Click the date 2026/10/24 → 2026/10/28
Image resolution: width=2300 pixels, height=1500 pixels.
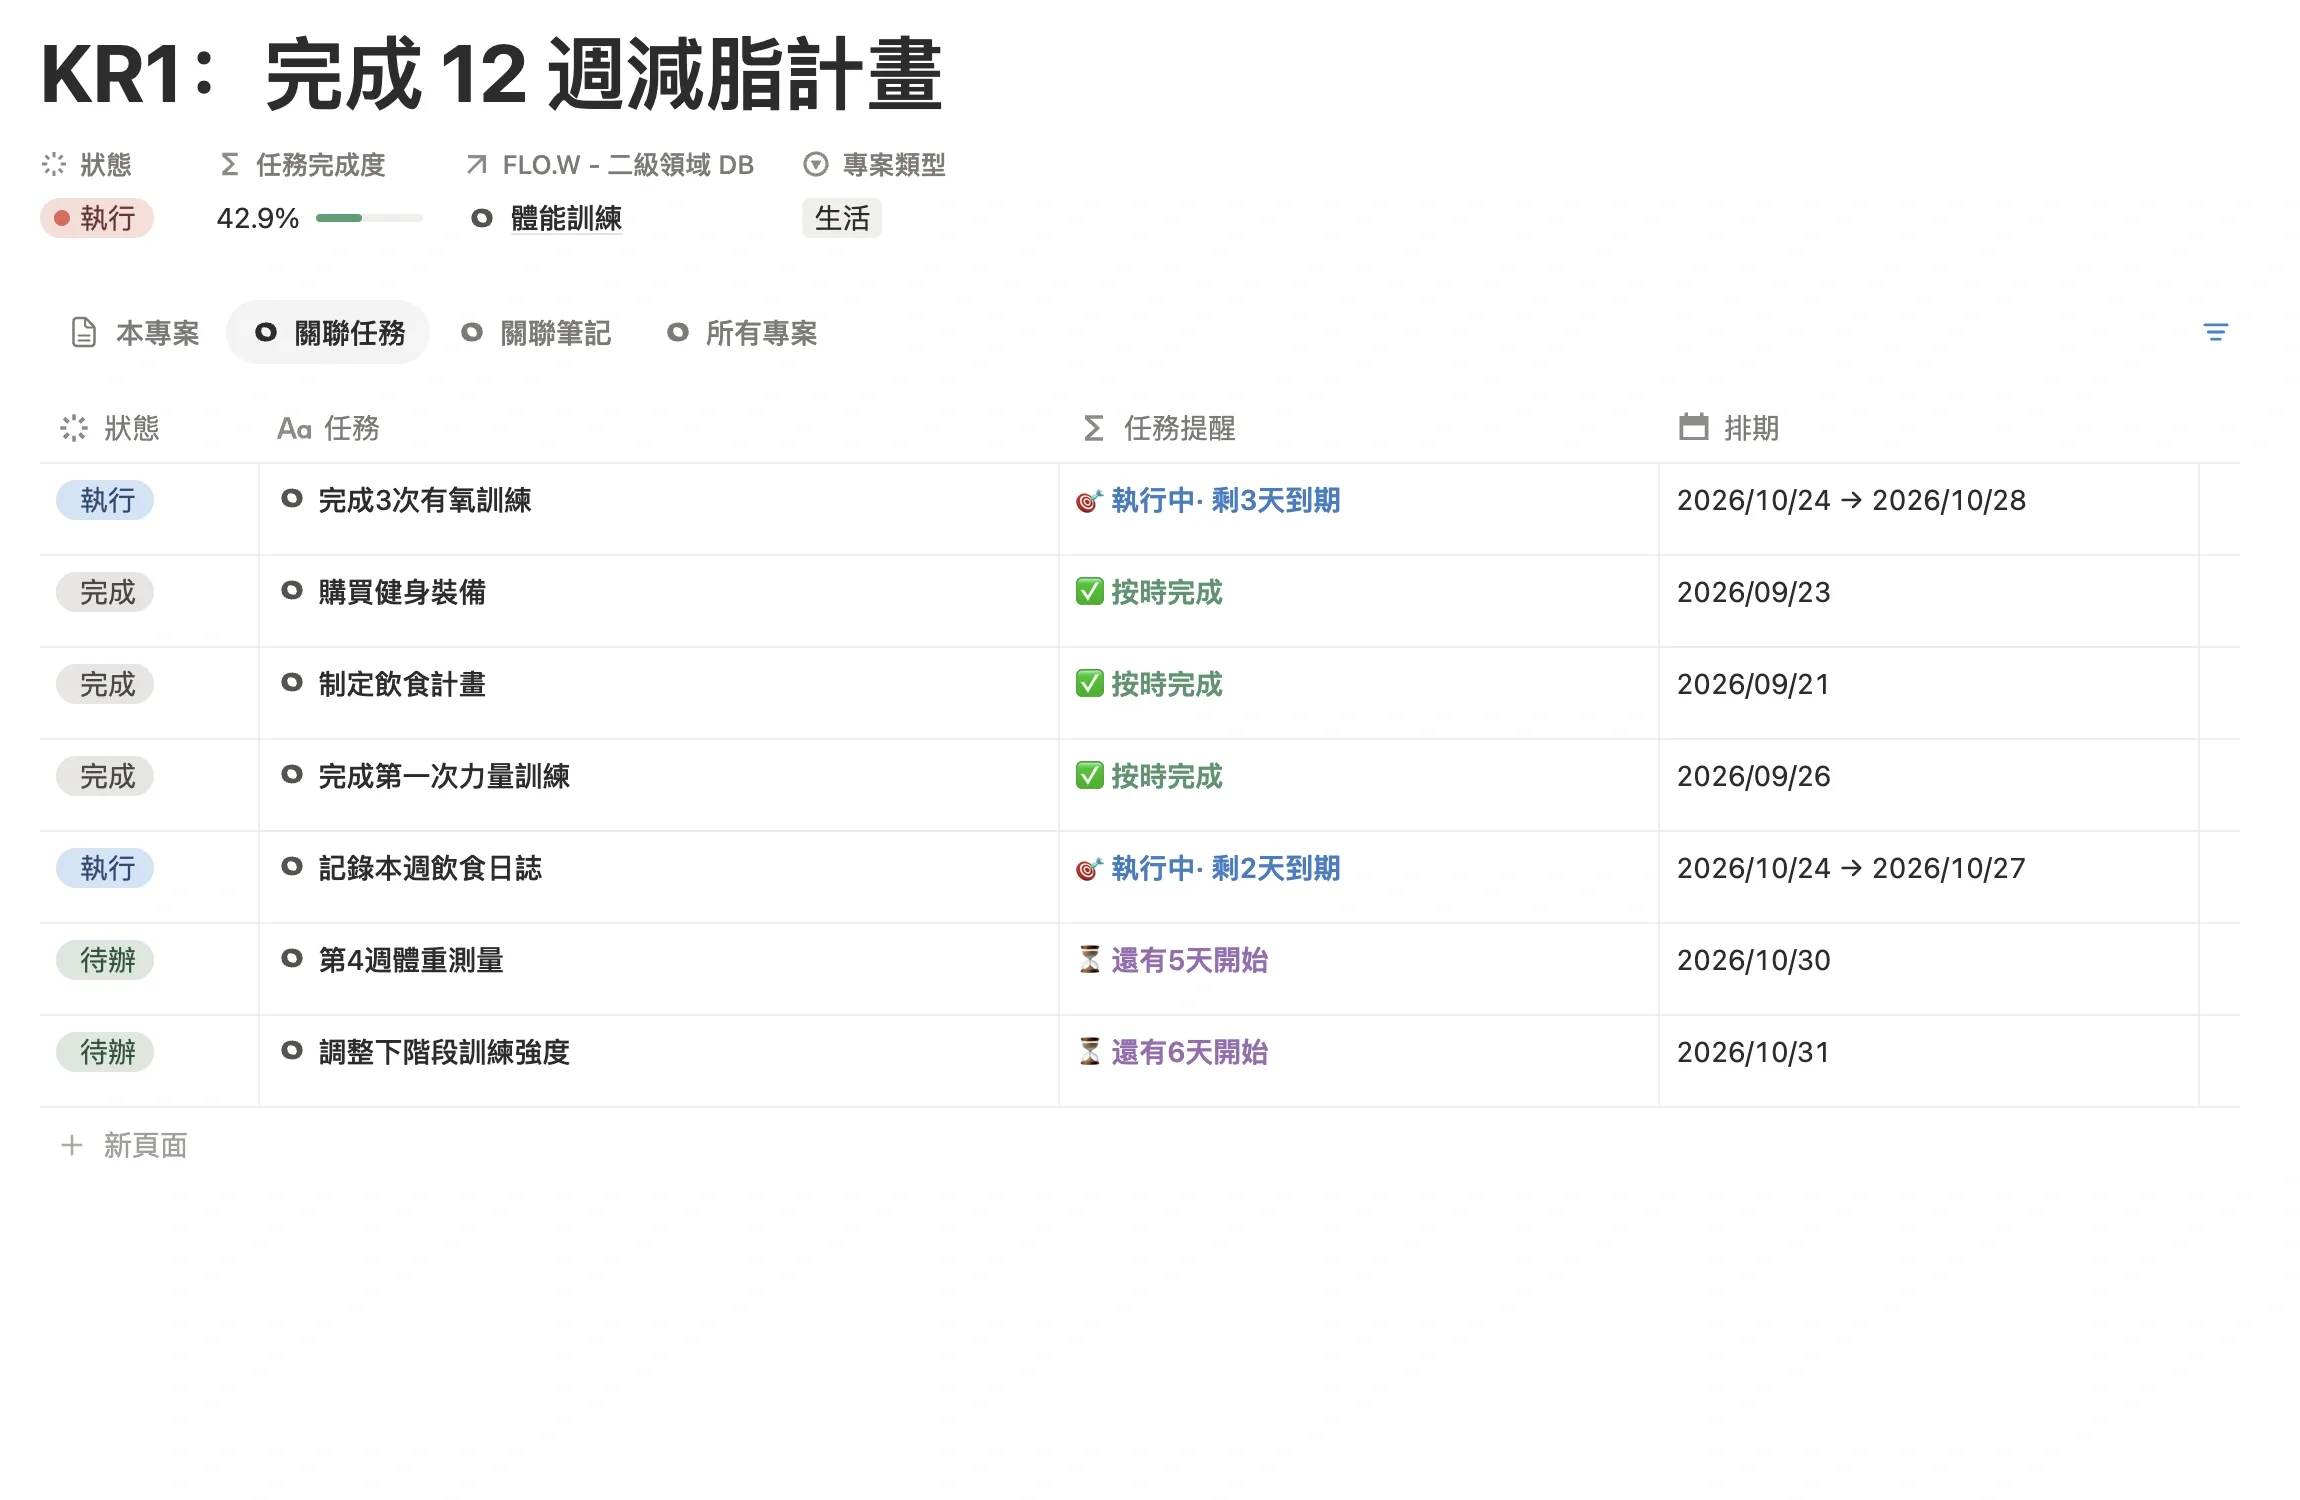(x=1851, y=500)
